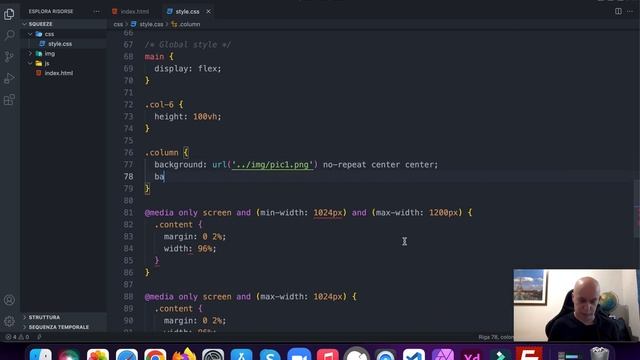Open Safari from the dock
This screenshot has height=360, width=640.
[x=127, y=354]
